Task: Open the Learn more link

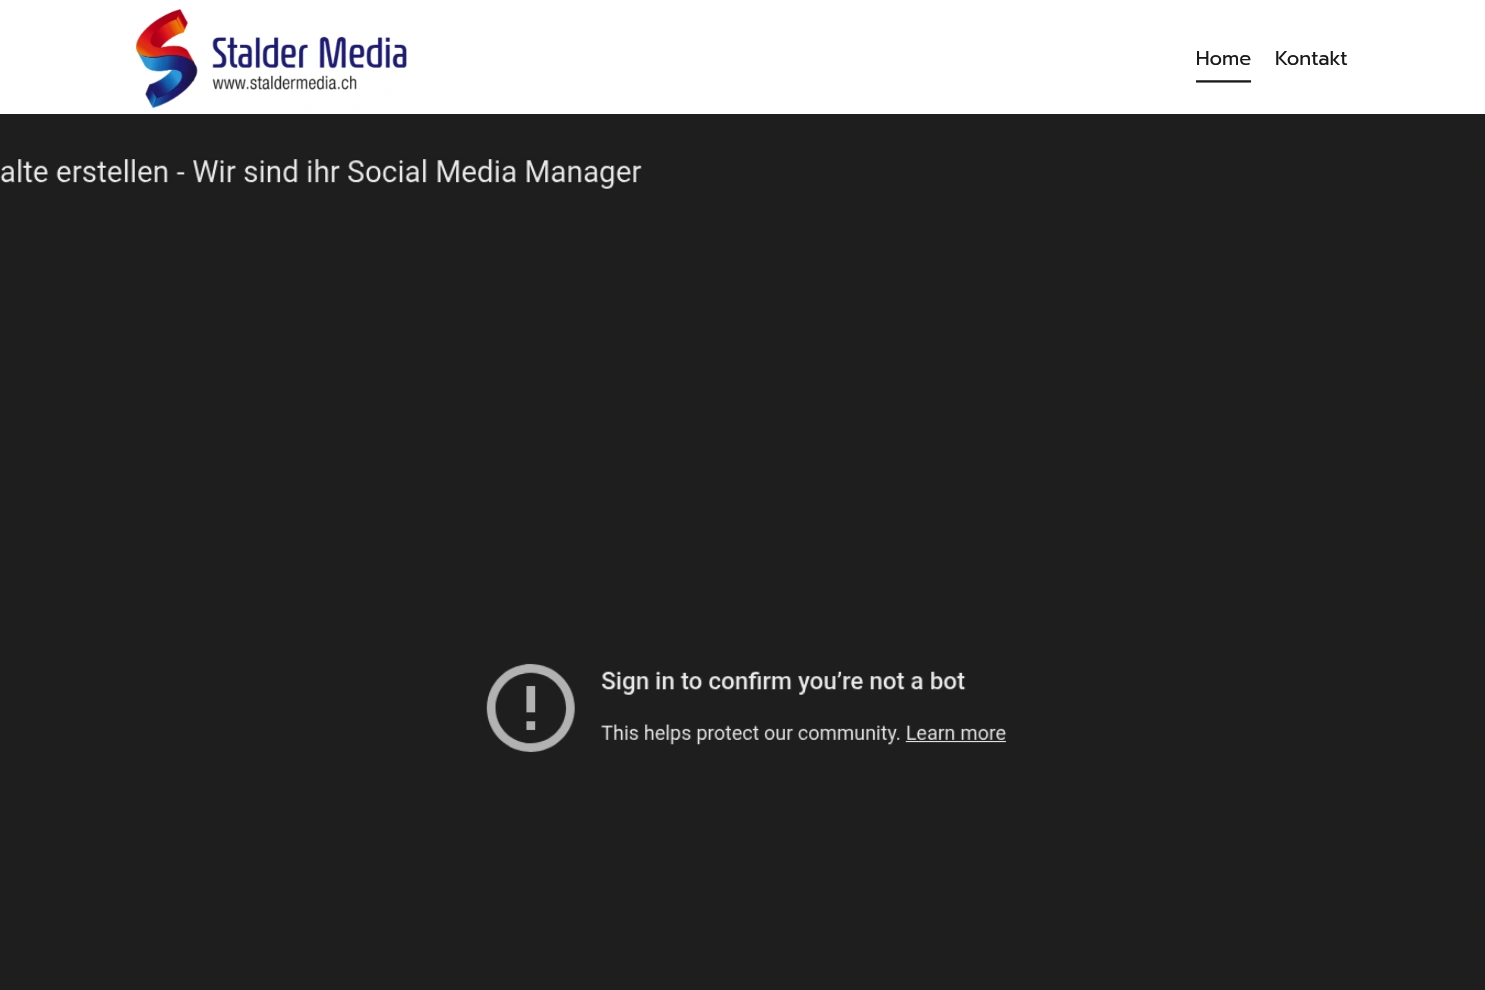Action: tap(955, 733)
